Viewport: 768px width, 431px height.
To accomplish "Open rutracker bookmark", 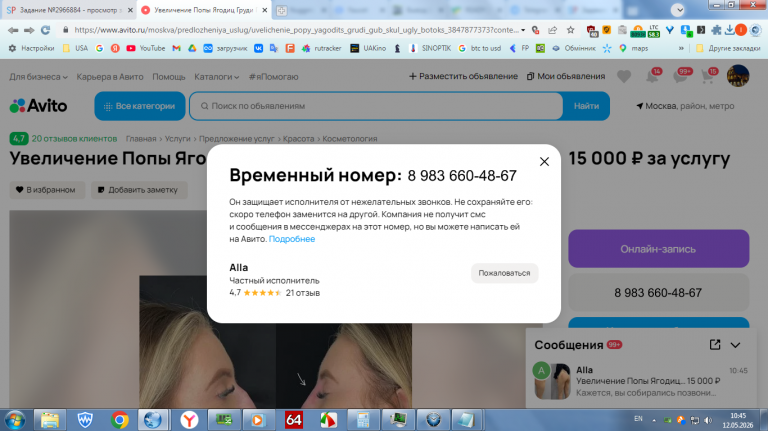I will tap(322, 48).
